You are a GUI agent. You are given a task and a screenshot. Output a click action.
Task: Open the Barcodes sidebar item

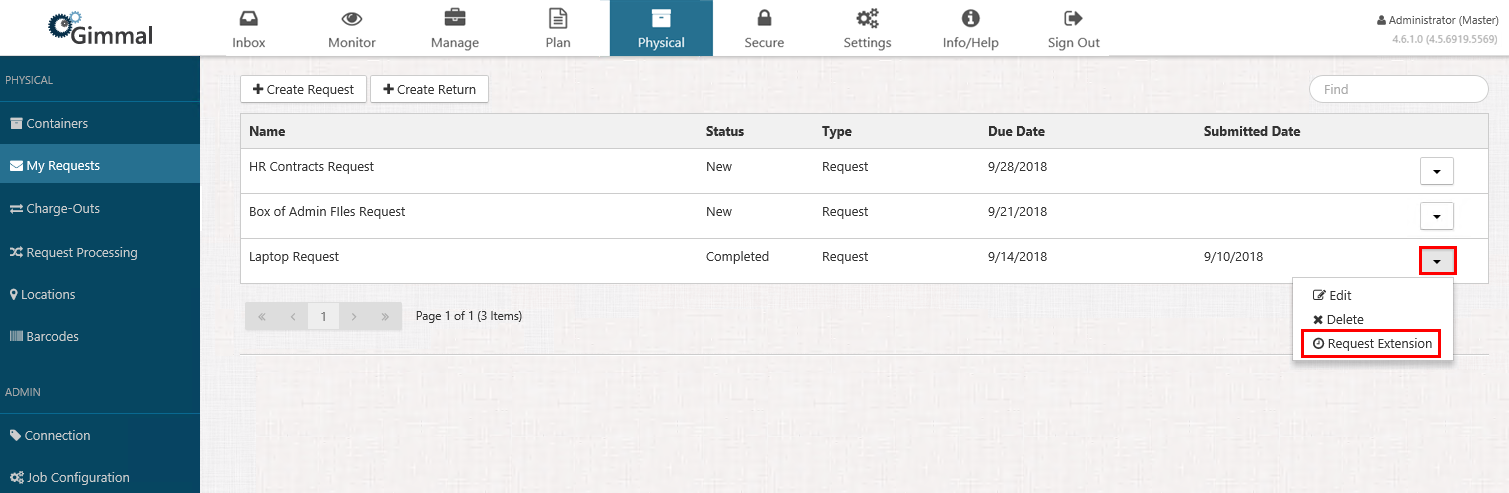click(x=52, y=337)
